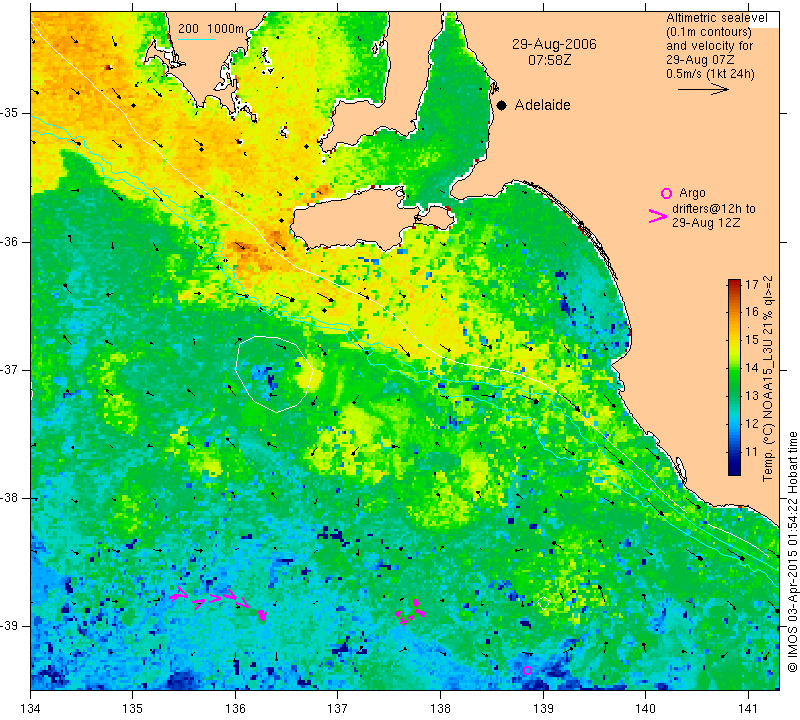Click the IMOS copyright timestamp text
The width and height of the screenshot is (800, 720).
click(x=792, y=551)
